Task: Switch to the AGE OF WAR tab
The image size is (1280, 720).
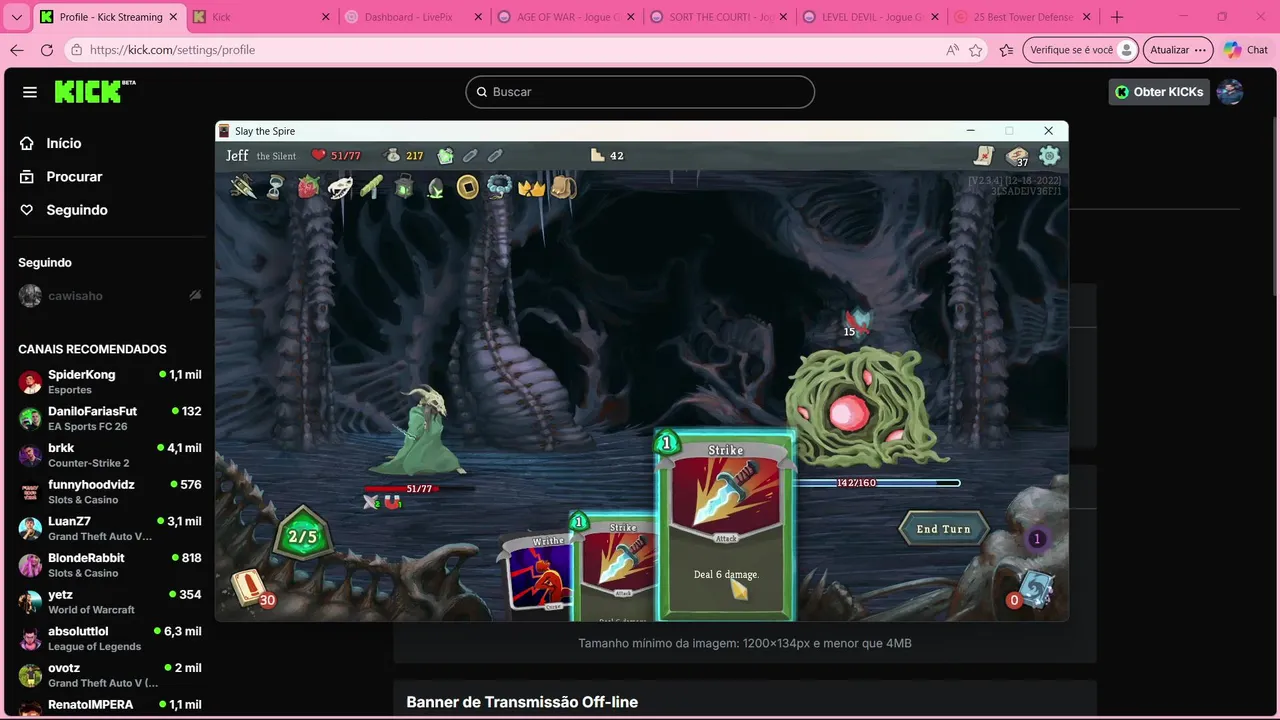Action: [564, 17]
